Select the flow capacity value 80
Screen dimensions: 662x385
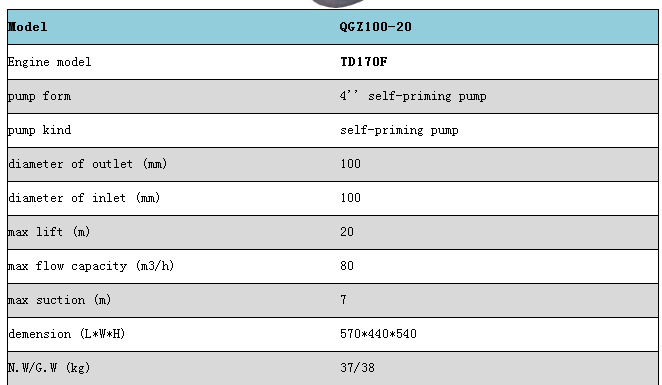(347, 266)
